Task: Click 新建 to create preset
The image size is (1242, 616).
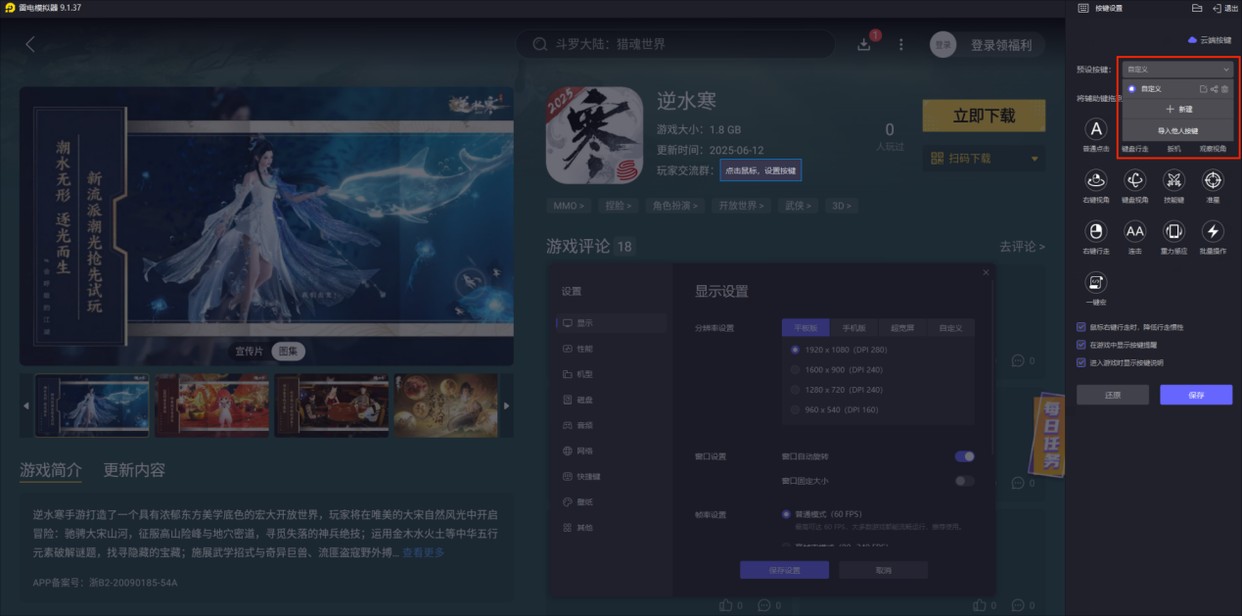Action: tap(1178, 109)
